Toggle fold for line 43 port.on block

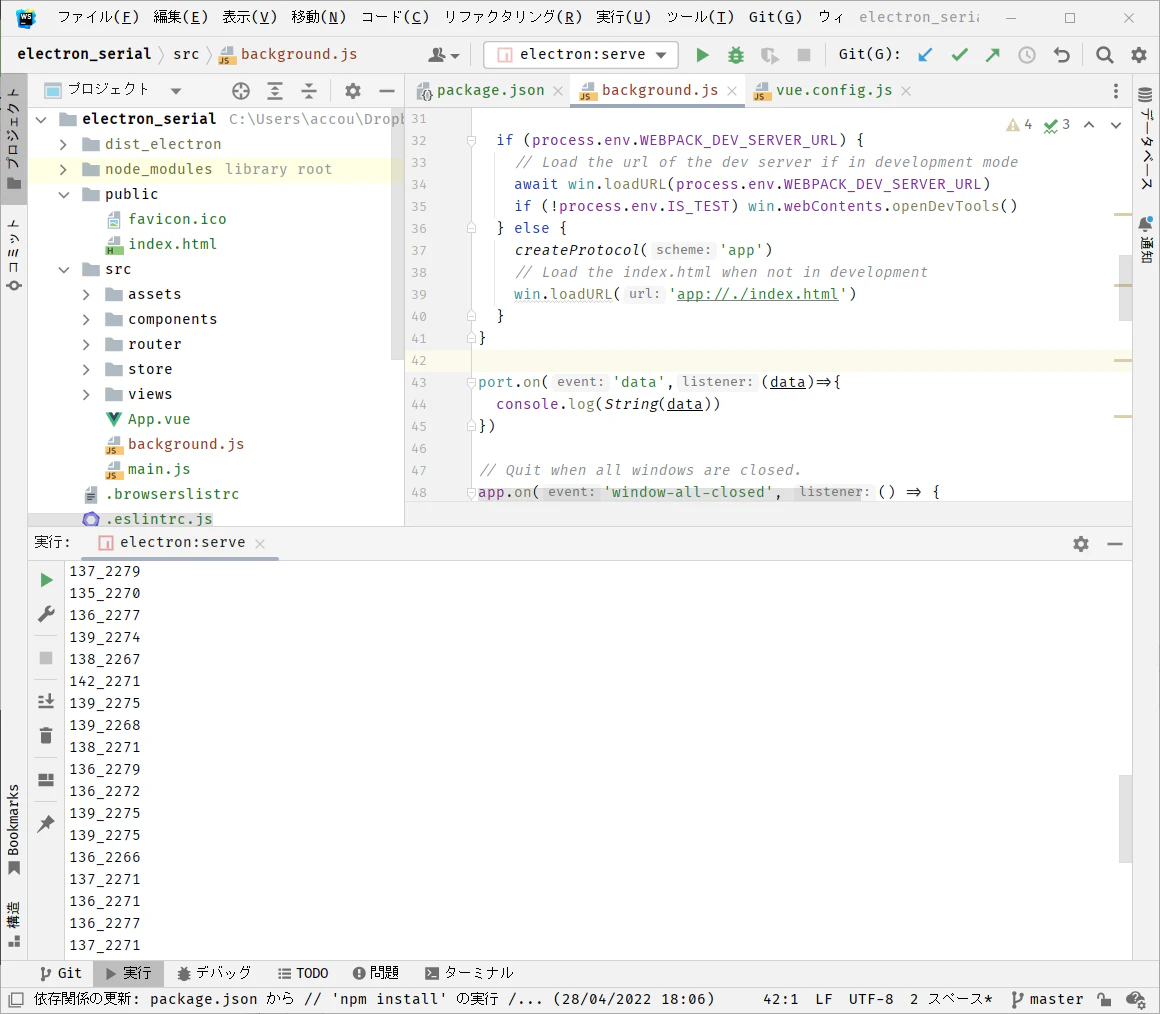[x=471, y=382]
